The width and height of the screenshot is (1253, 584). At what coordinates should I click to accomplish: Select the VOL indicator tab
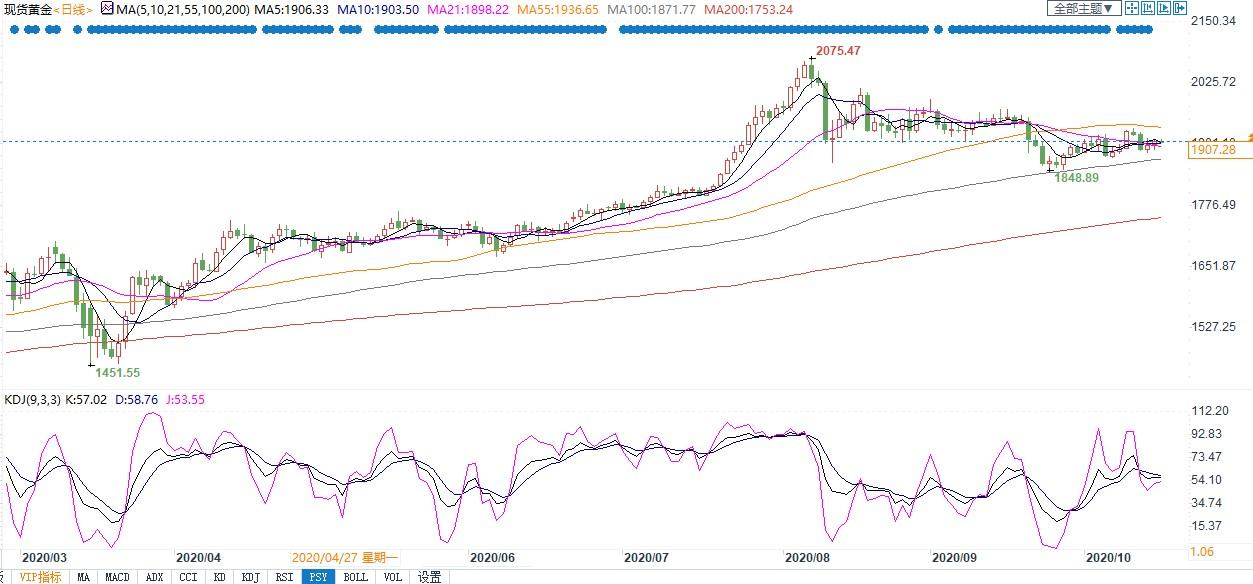(393, 577)
